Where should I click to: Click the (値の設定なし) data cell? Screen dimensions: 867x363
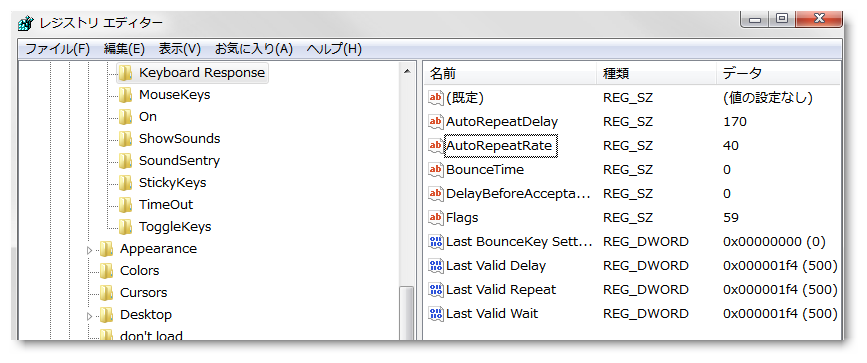(x=767, y=98)
